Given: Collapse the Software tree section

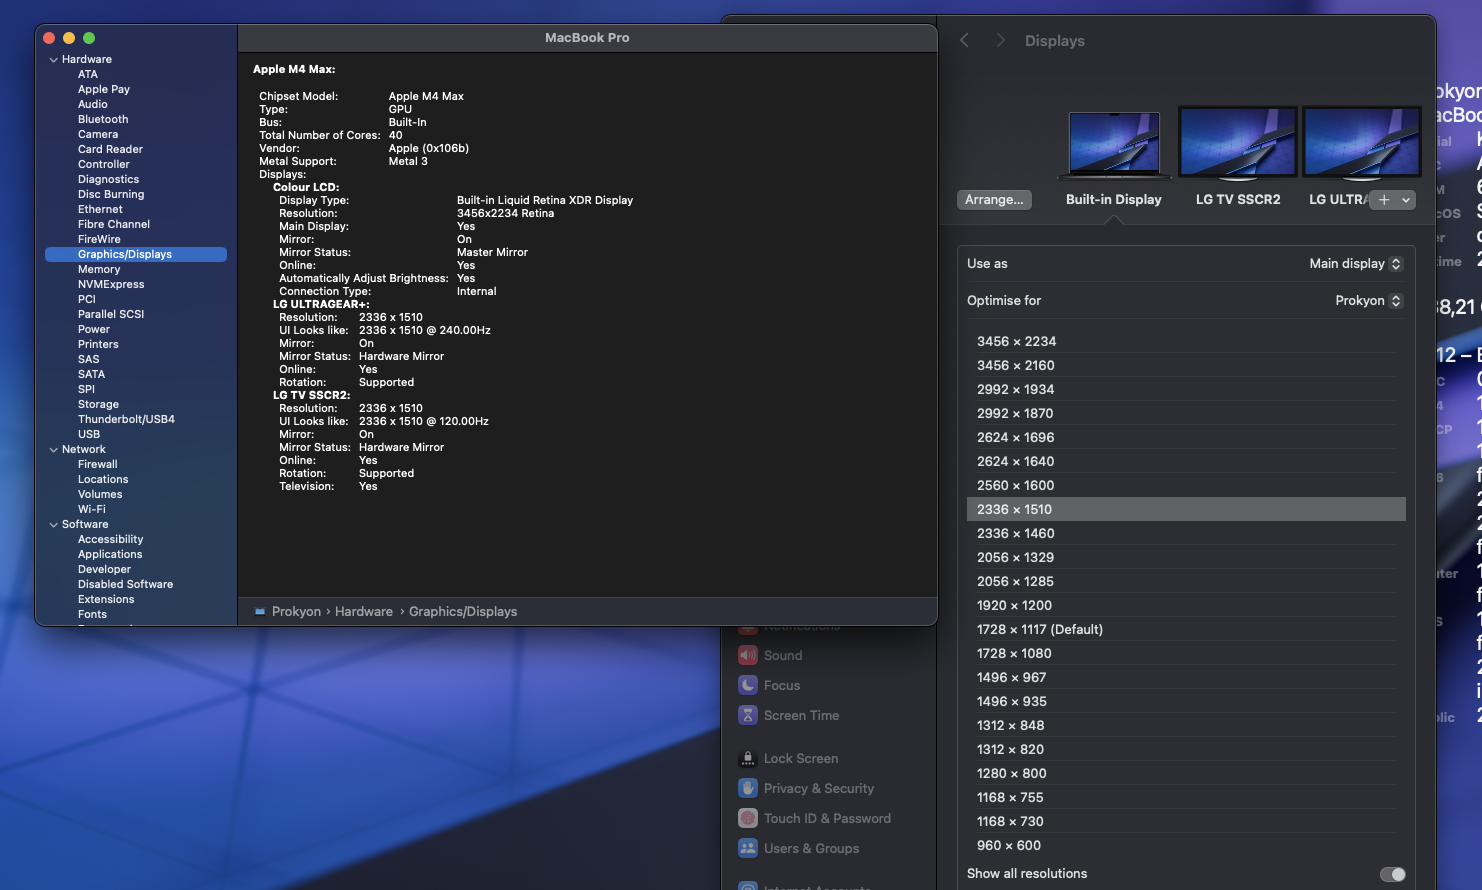Looking at the screenshot, I should pos(54,524).
